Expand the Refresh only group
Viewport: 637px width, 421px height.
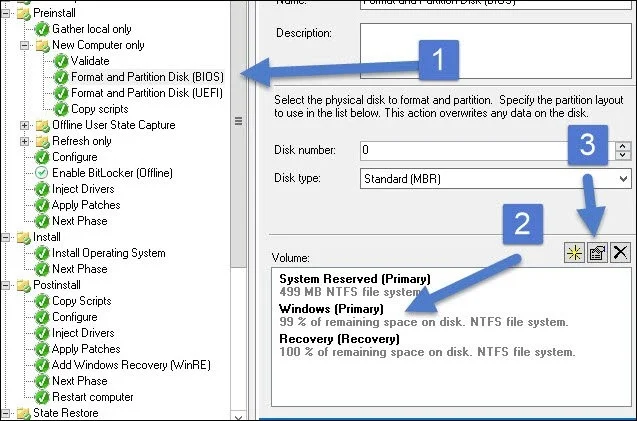24,141
